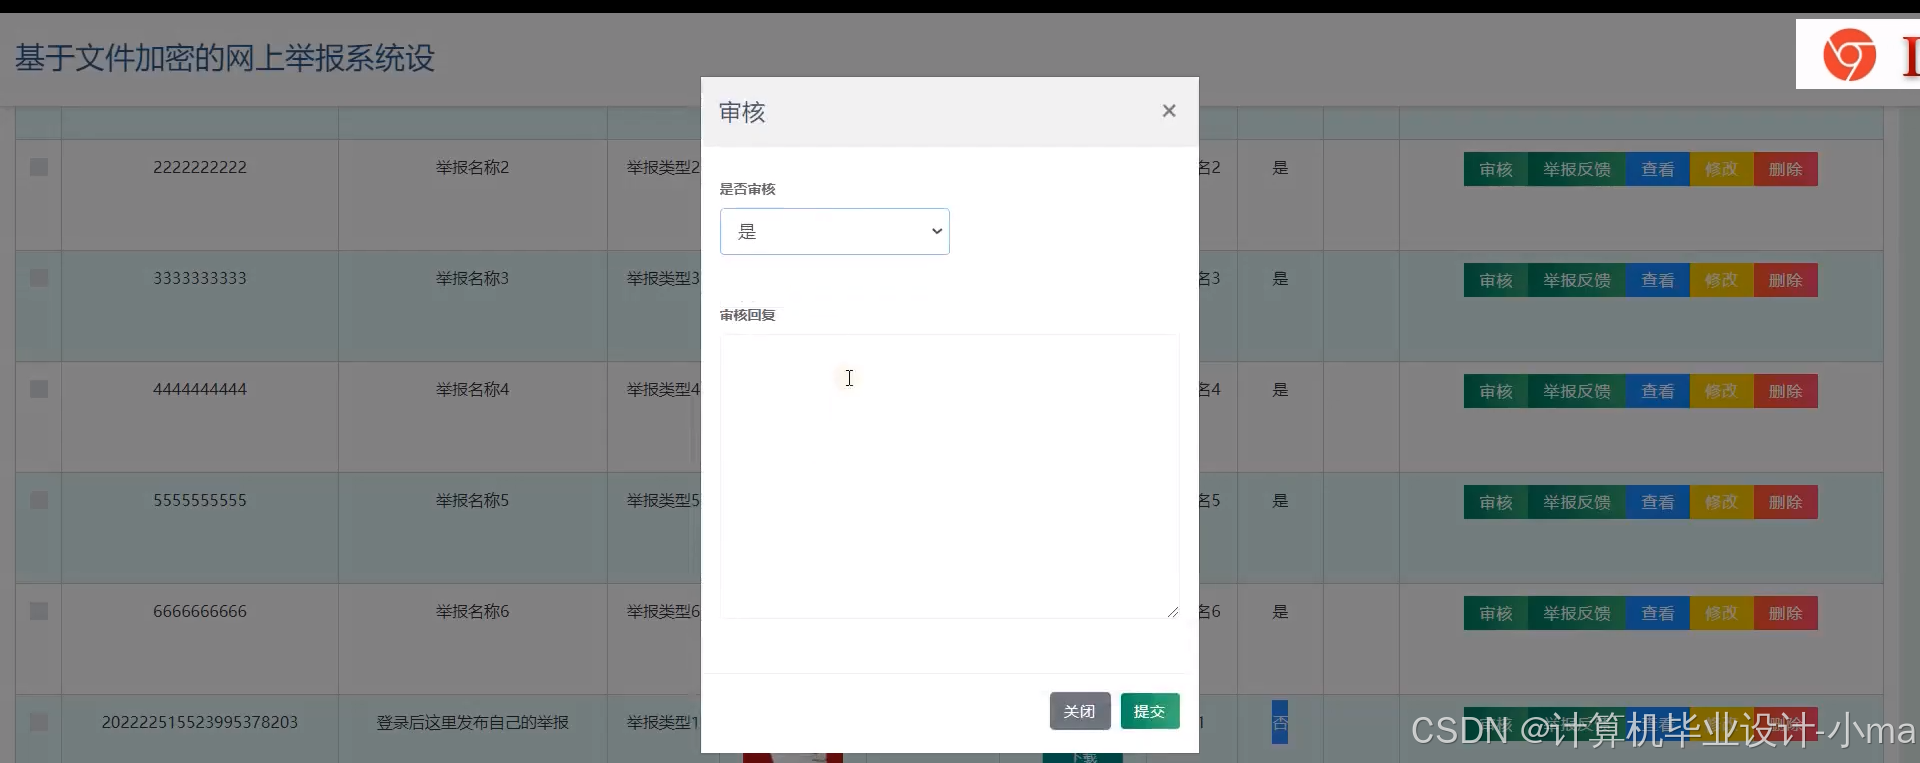The width and height of the screenshot is (1920, 763).
Task: Click 举报反馈 button in row 举报名称3
Action: click(1577, 281)
